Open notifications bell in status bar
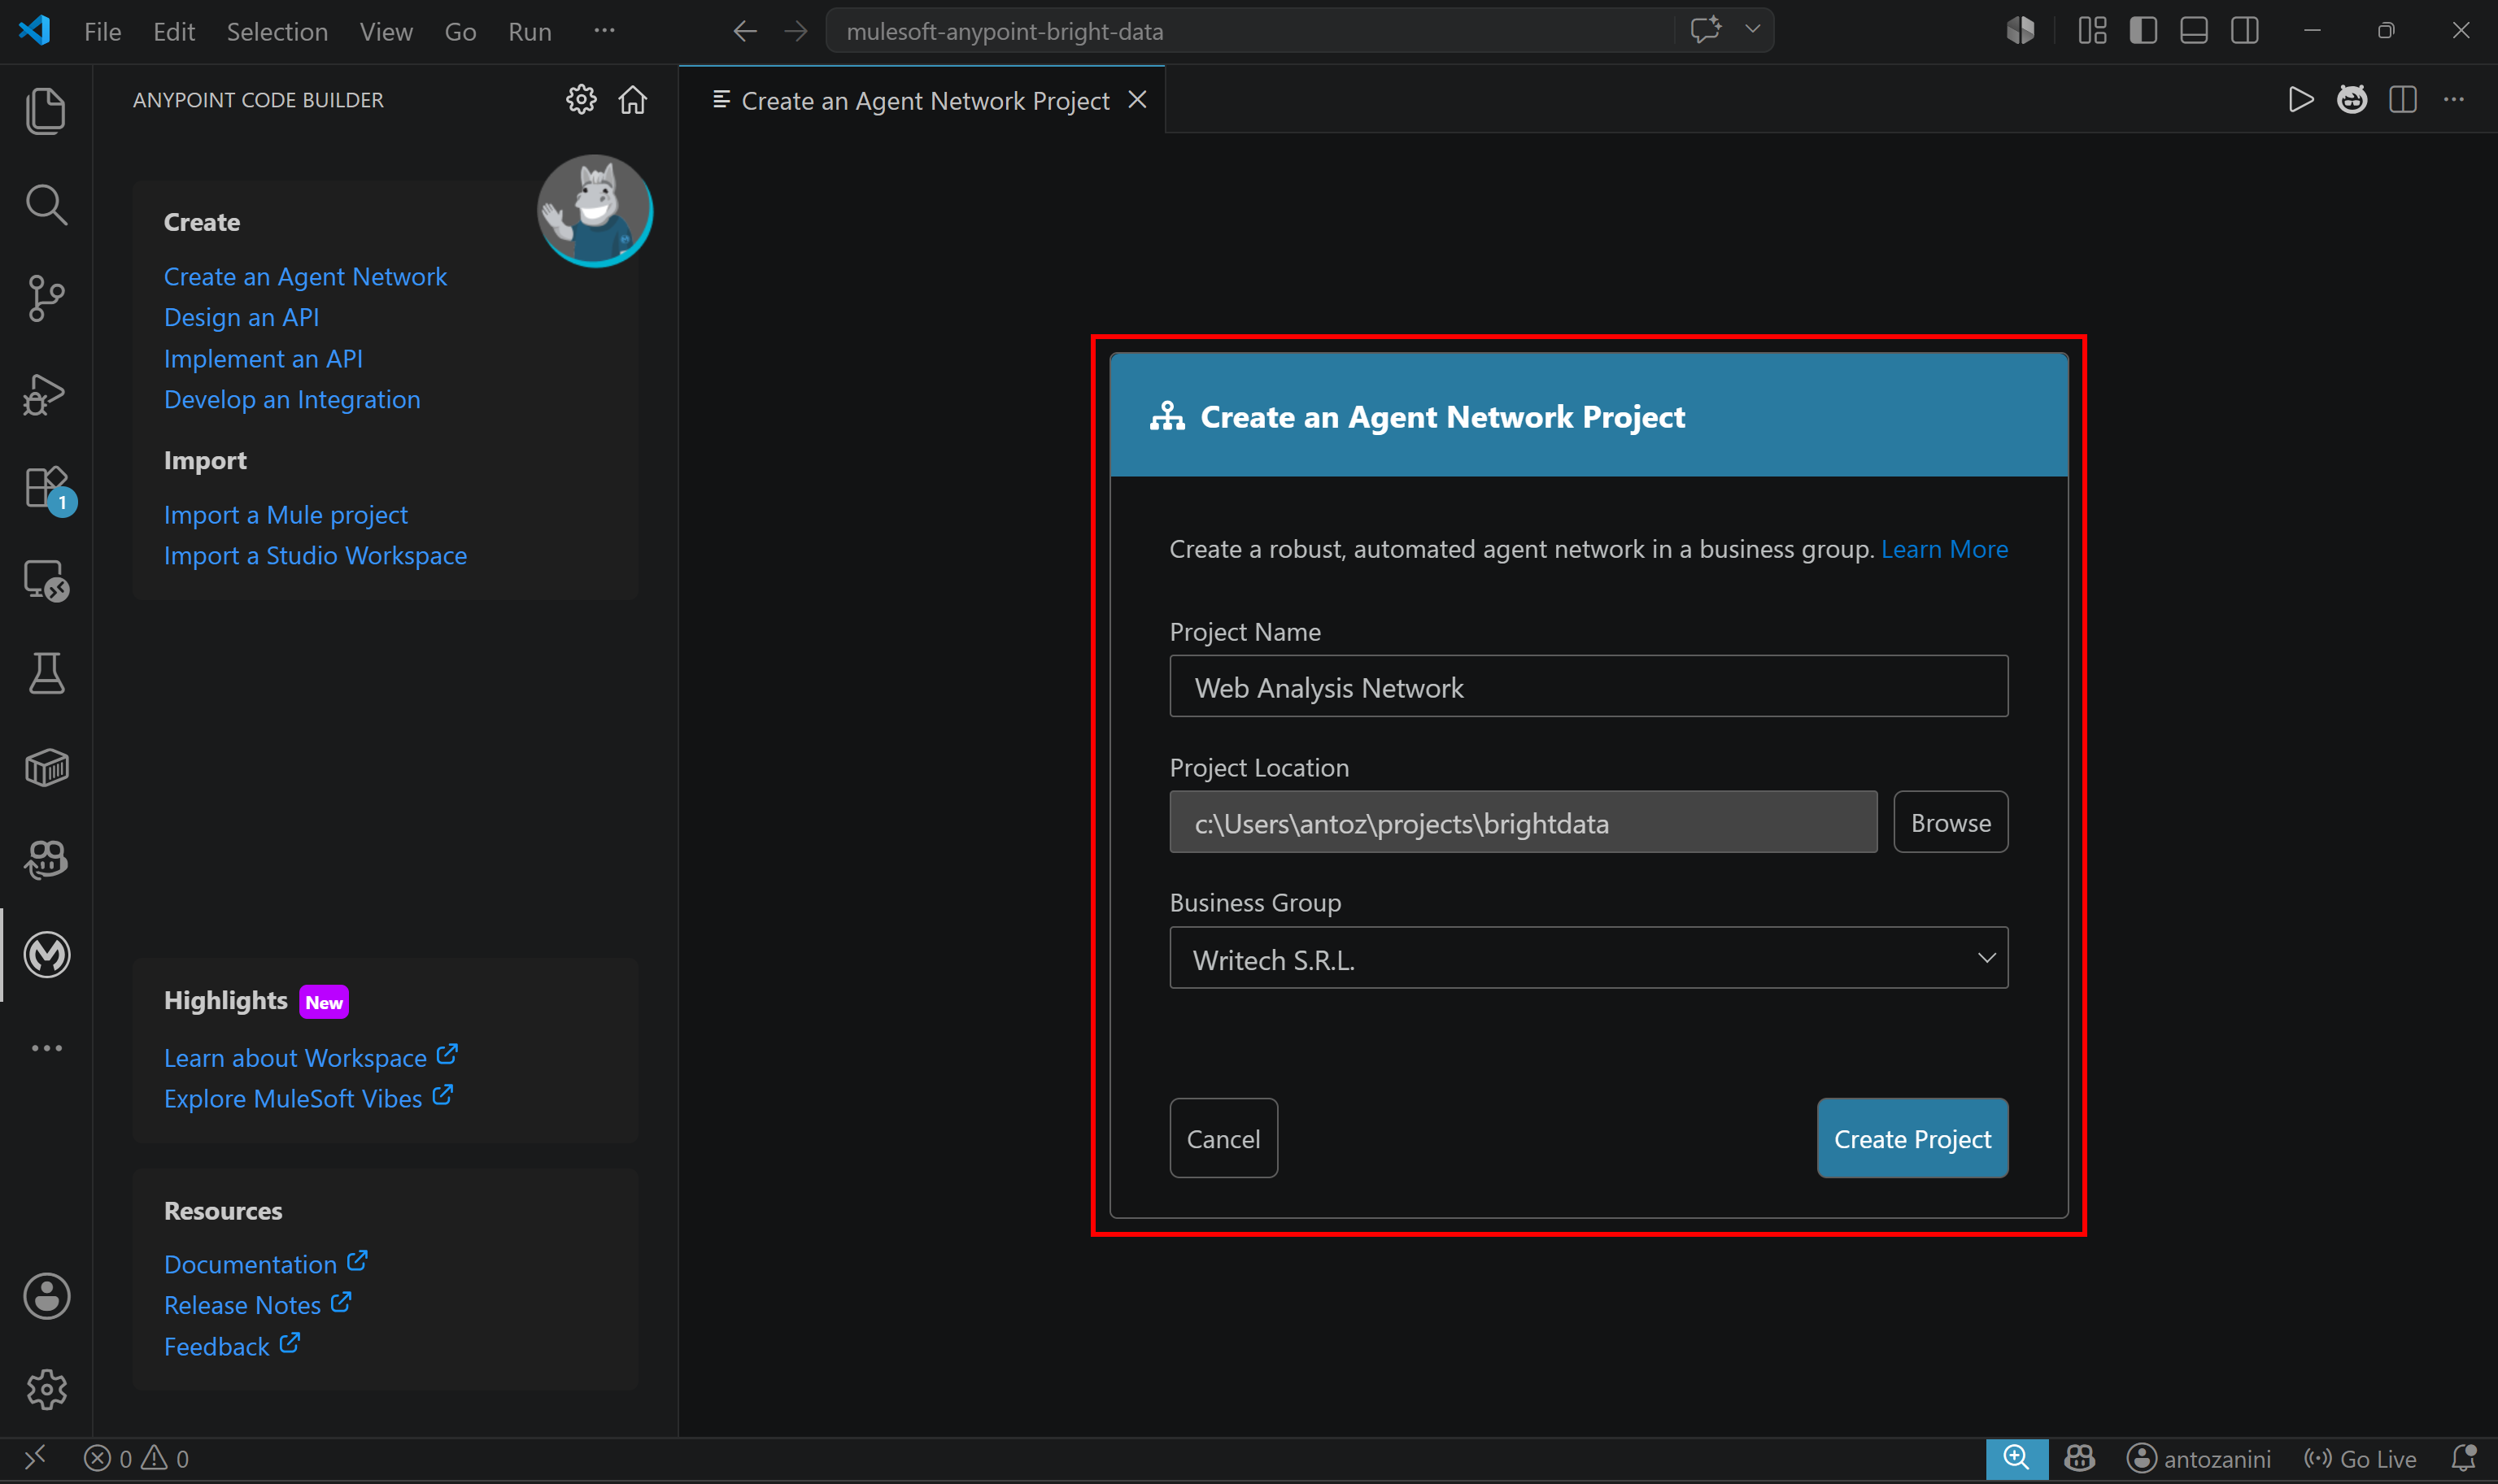The width and height of the screenshot is (2498, 1484). 2462,1458
